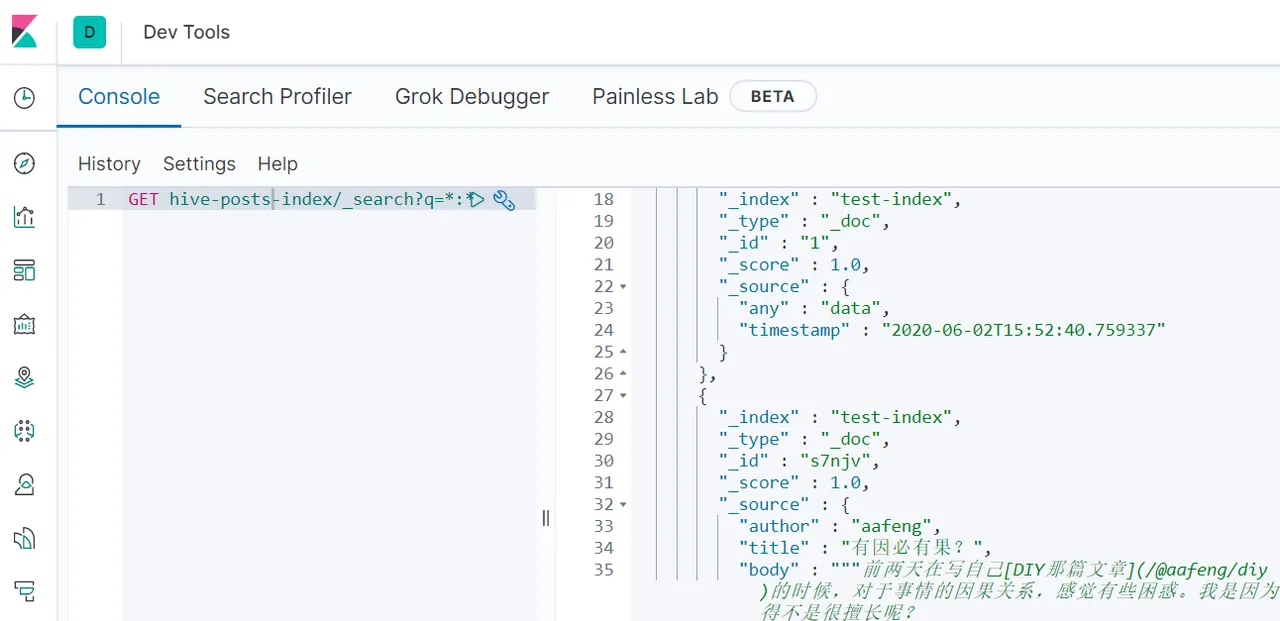Run request with green play icon
Image resolution: width=1280 pixels, height=621 pixels.
click(x=477, y=199)
